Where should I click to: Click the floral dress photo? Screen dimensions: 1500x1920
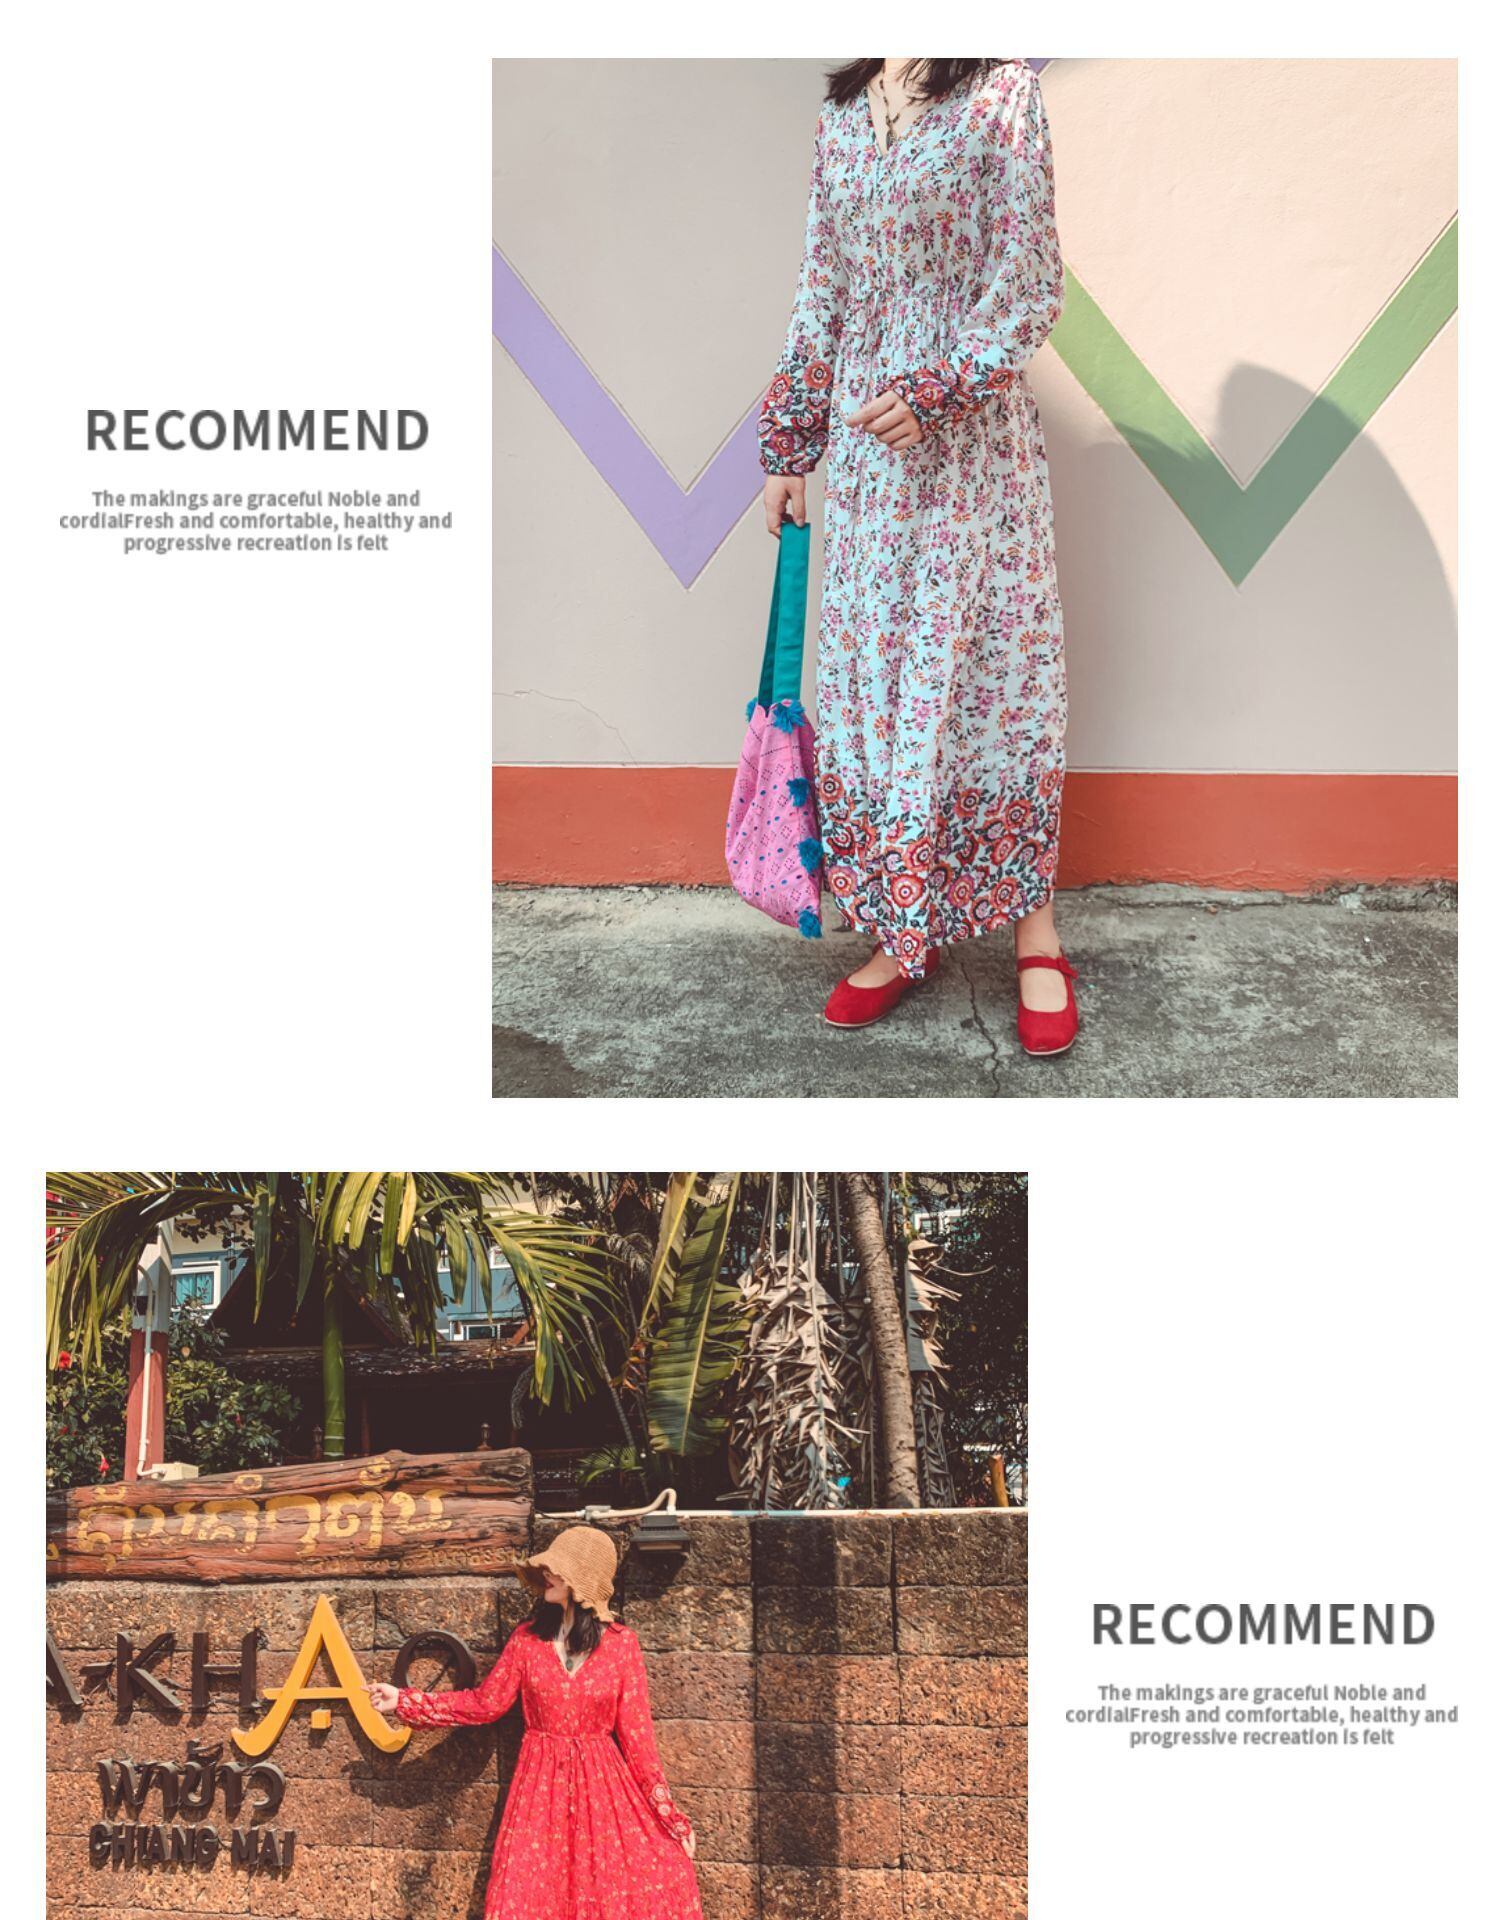tap(974, 577)
